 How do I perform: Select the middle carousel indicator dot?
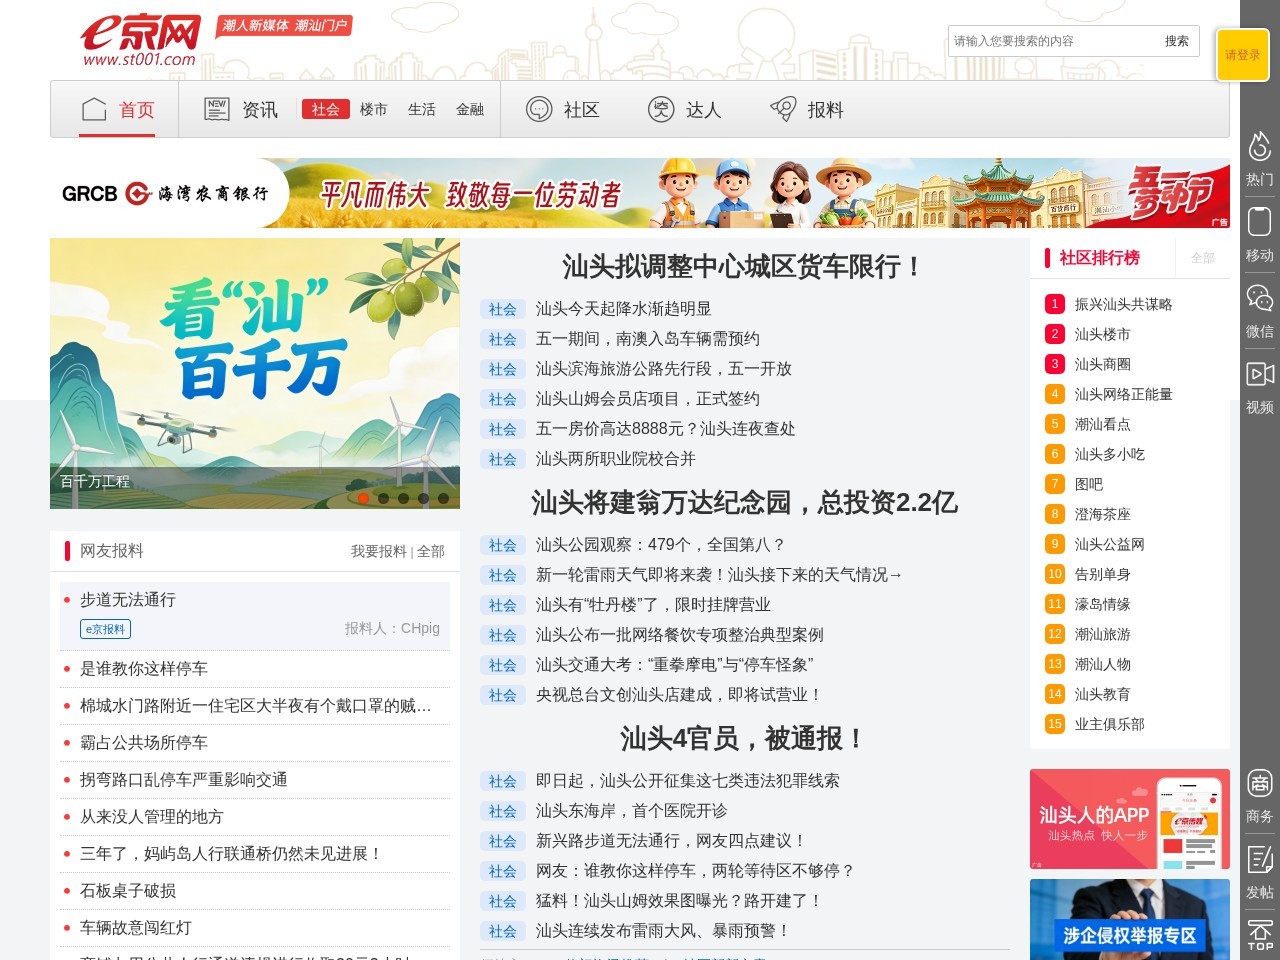pos(404,497)
